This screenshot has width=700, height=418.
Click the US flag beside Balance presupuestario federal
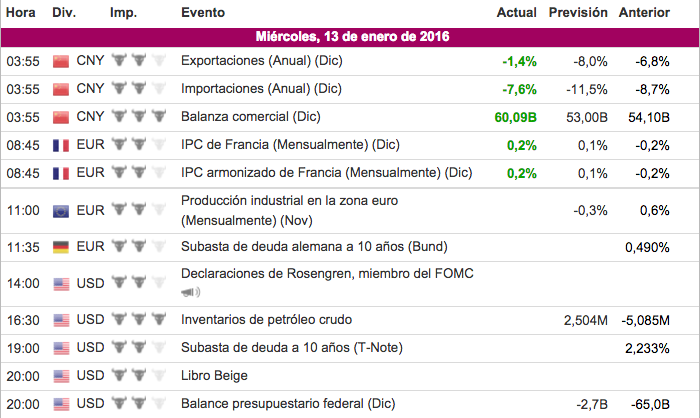click(60, 404)
